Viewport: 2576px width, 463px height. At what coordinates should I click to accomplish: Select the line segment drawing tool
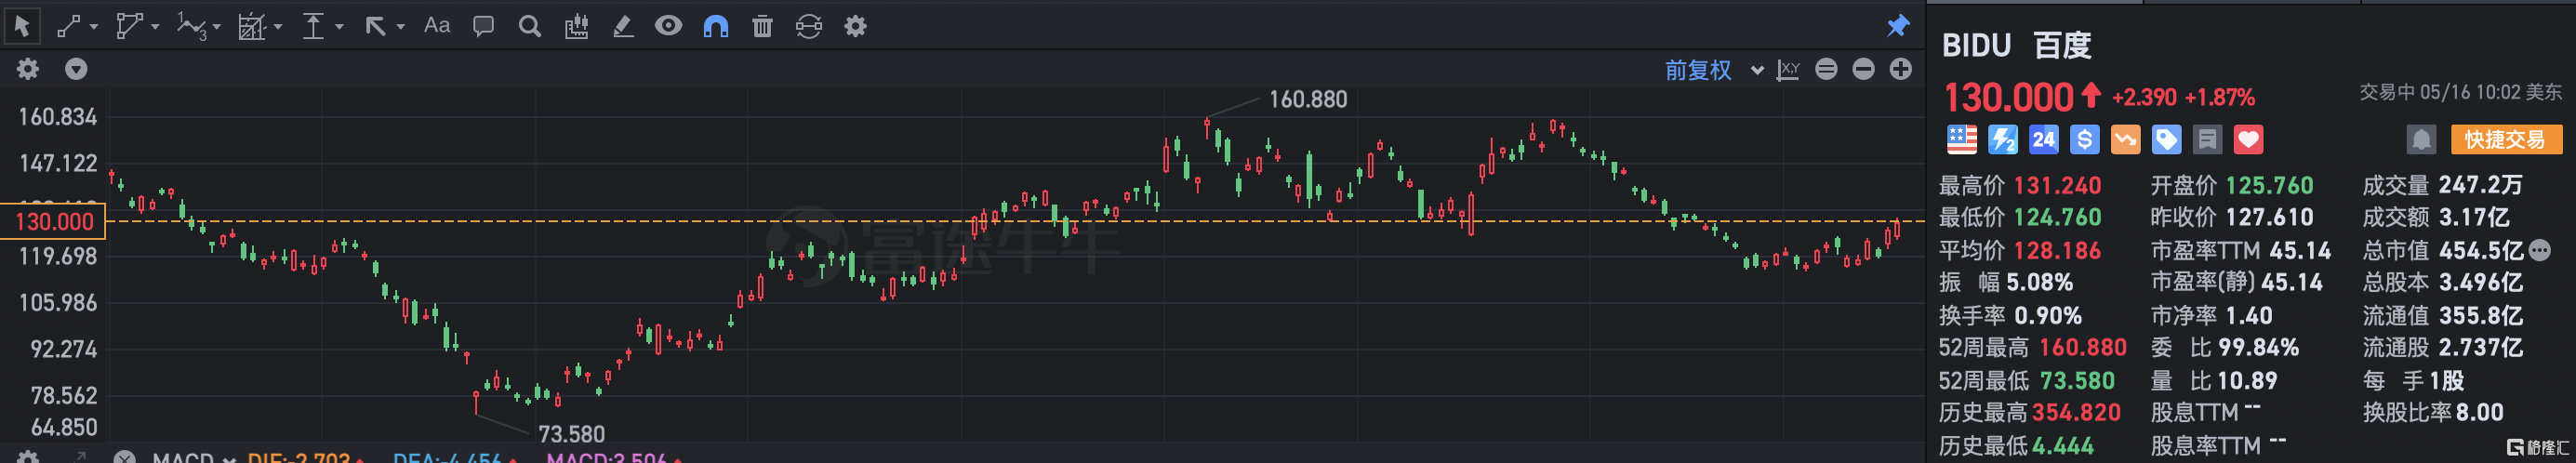click(x=68, y=26)
